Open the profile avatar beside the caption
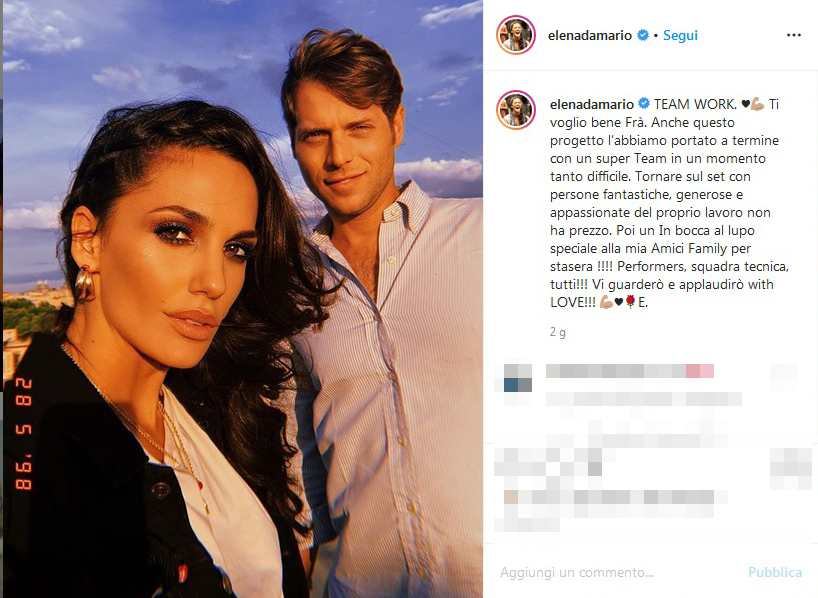This screenshot has height=598, width=818. click(516, 110)
